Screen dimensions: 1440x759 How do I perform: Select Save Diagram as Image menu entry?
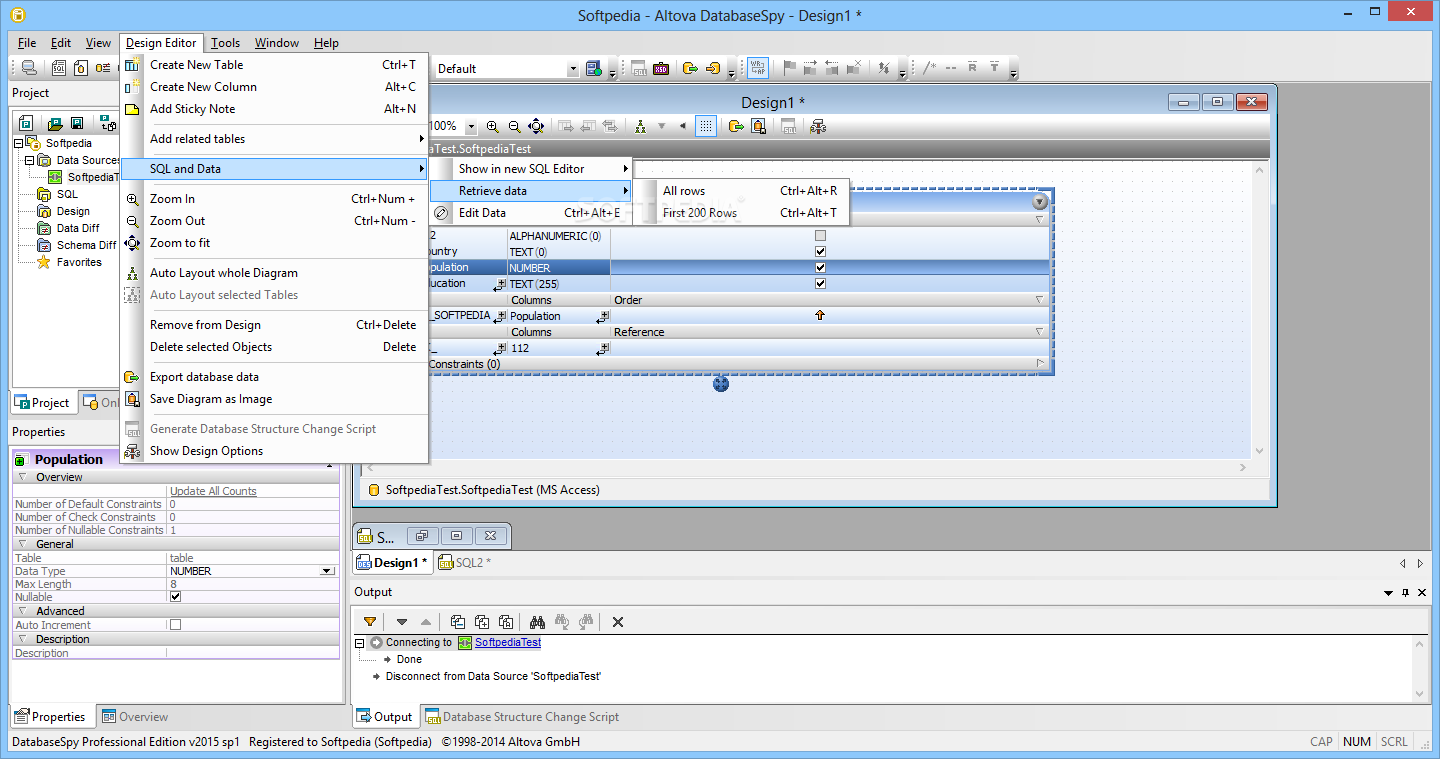coord(274,399)
